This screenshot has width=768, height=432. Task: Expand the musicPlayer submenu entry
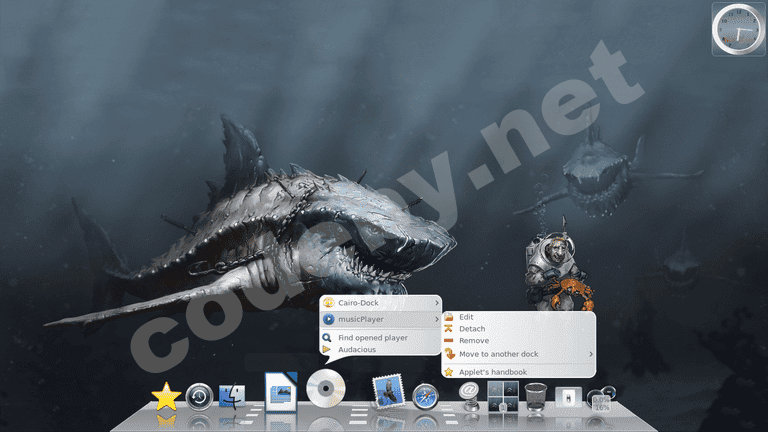click(380, 319)
